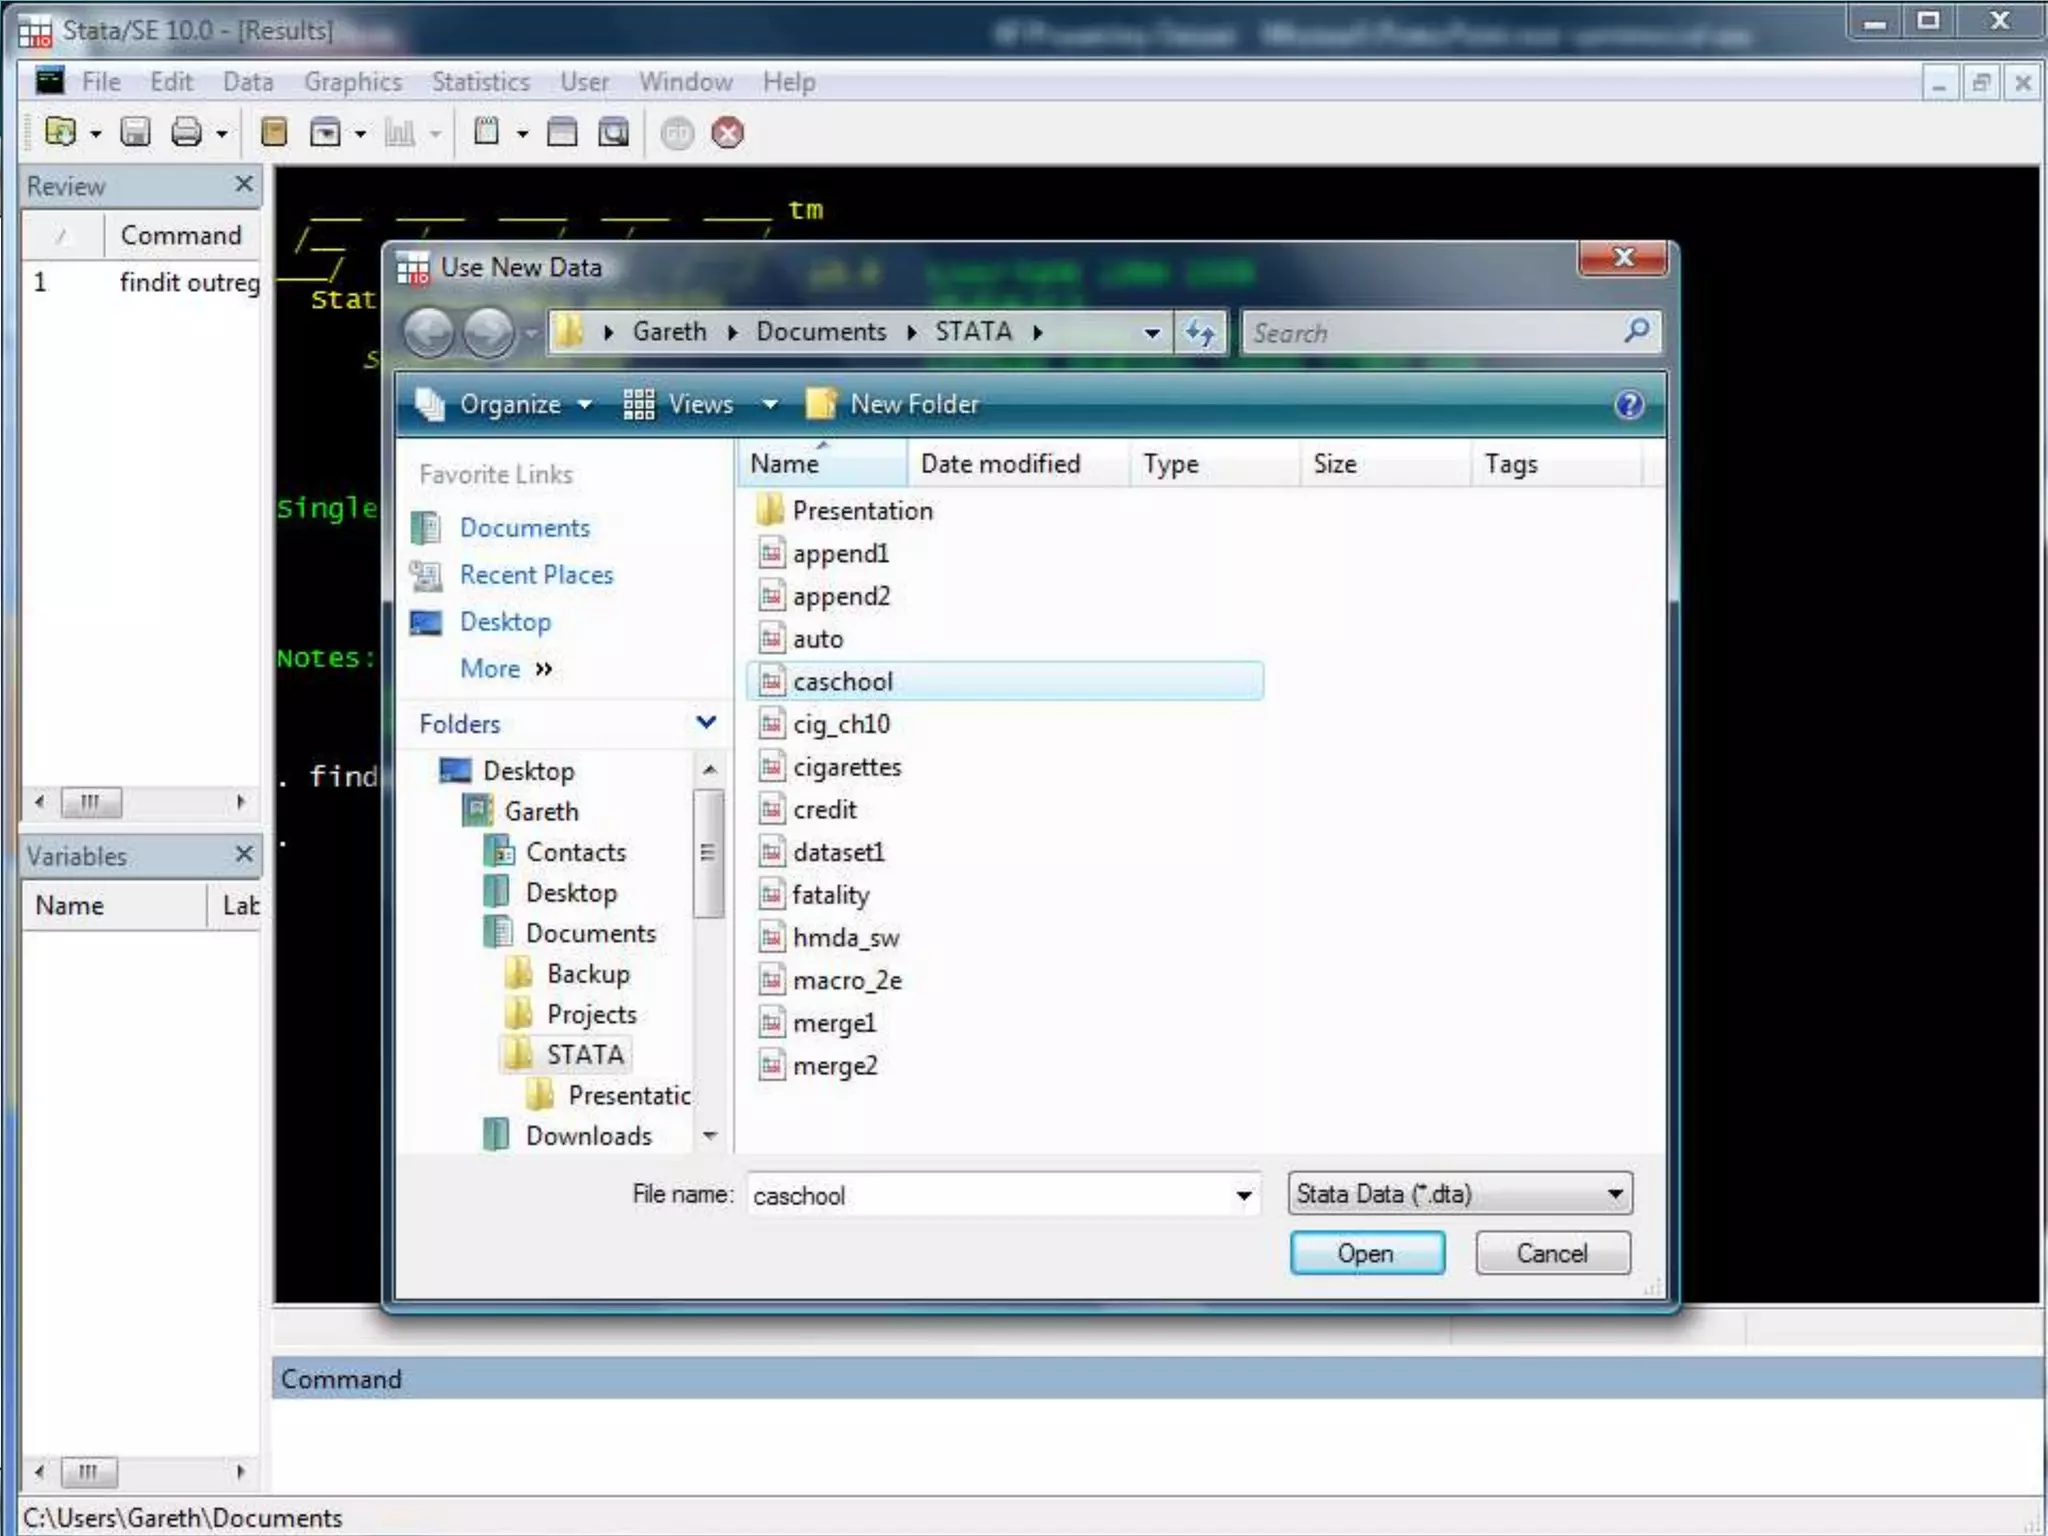
Task: Open the Viewer window icon
Action: 325,132
